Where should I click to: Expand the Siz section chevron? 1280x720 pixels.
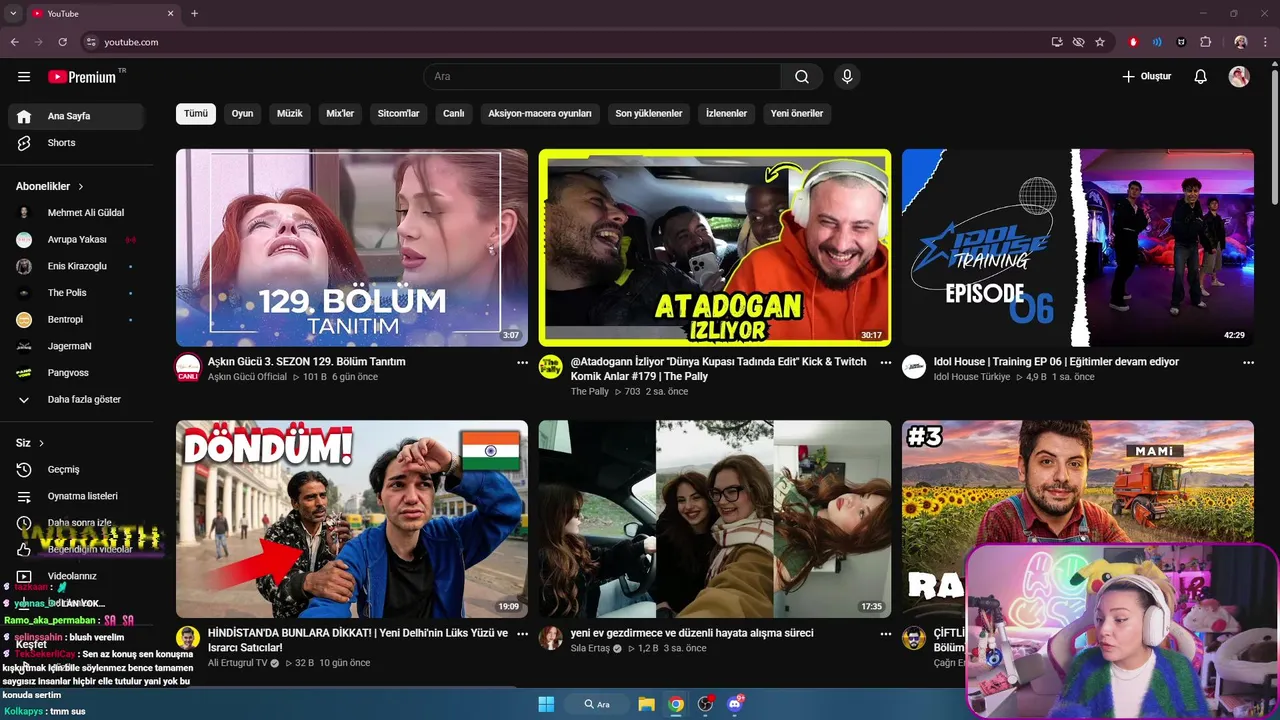(41, 443)
